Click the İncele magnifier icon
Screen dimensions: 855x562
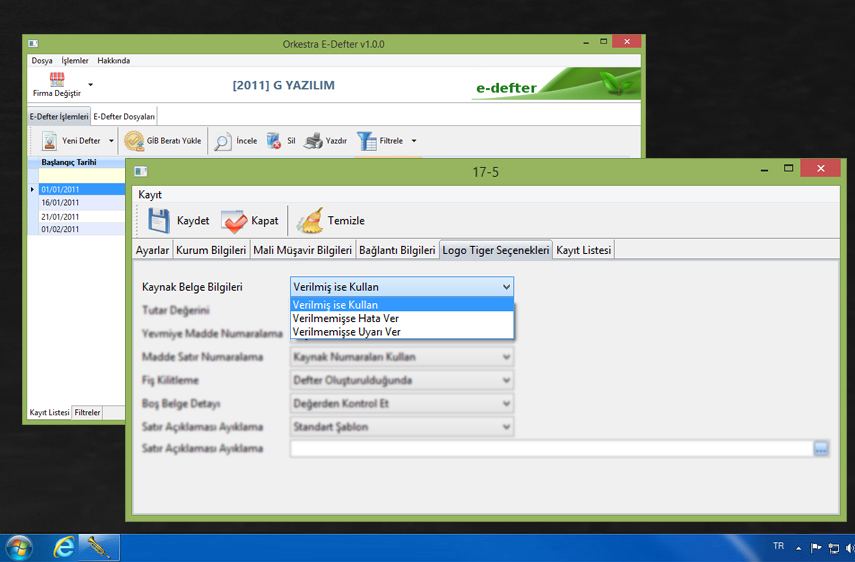coord(222,142)
